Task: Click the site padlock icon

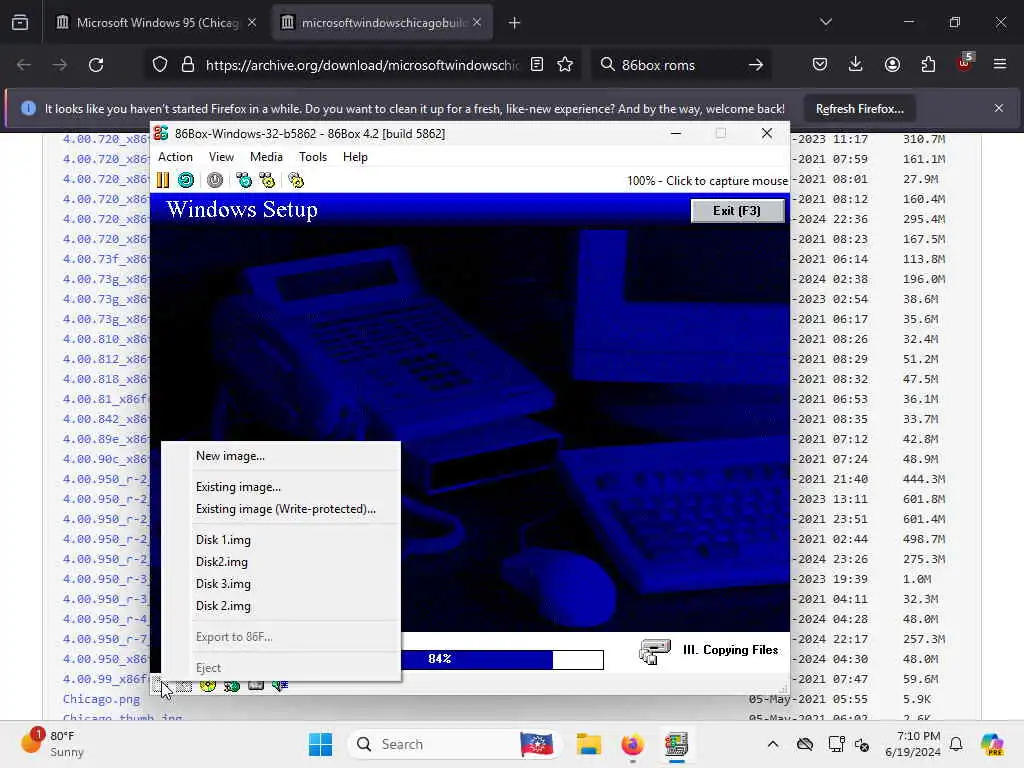Action: pos(188,65)
